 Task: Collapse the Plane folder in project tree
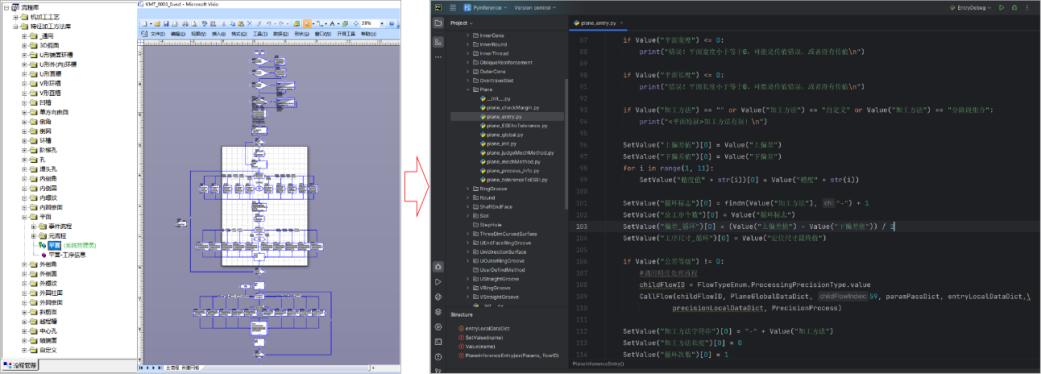[467, 89]
